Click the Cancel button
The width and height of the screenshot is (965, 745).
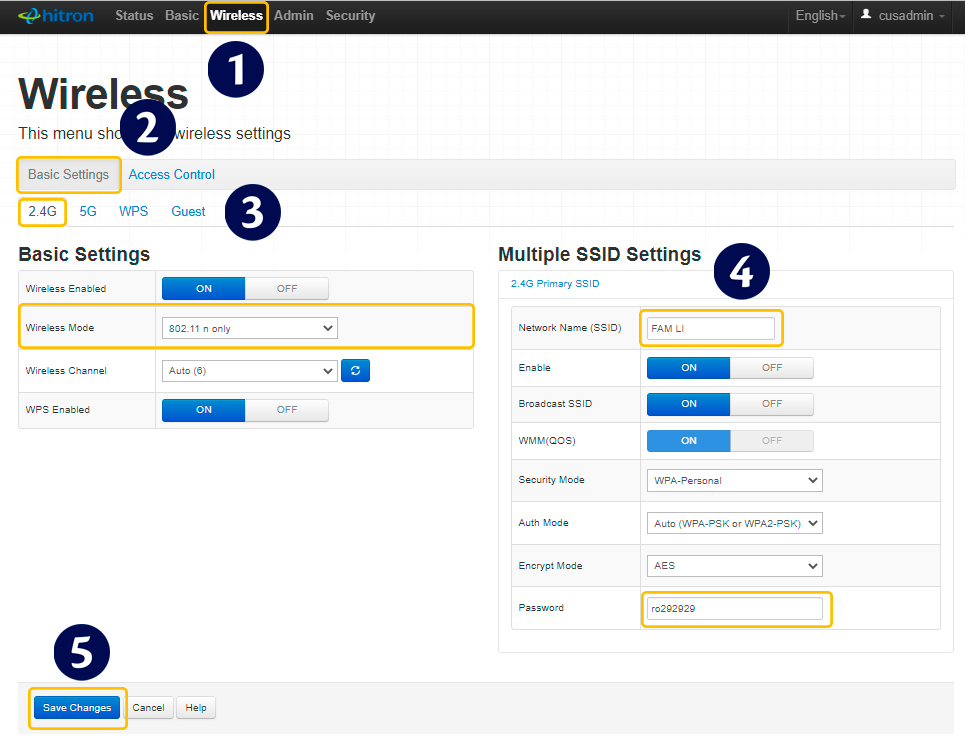pos(148,707)
